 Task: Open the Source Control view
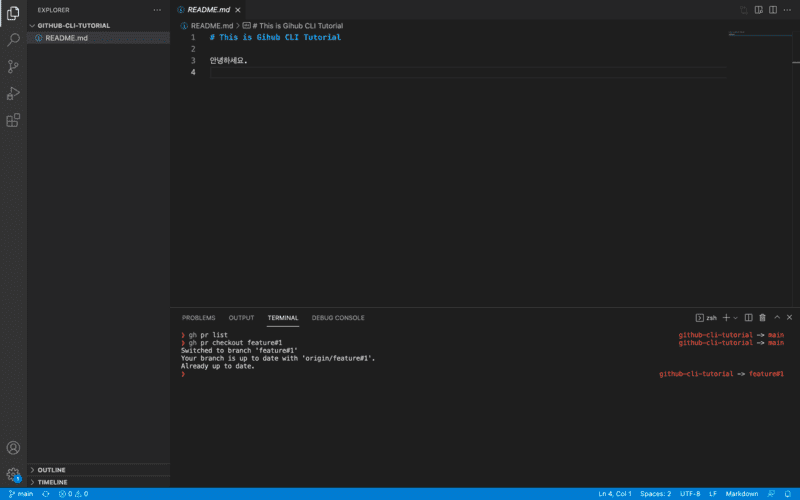click(x=13, y=67)
